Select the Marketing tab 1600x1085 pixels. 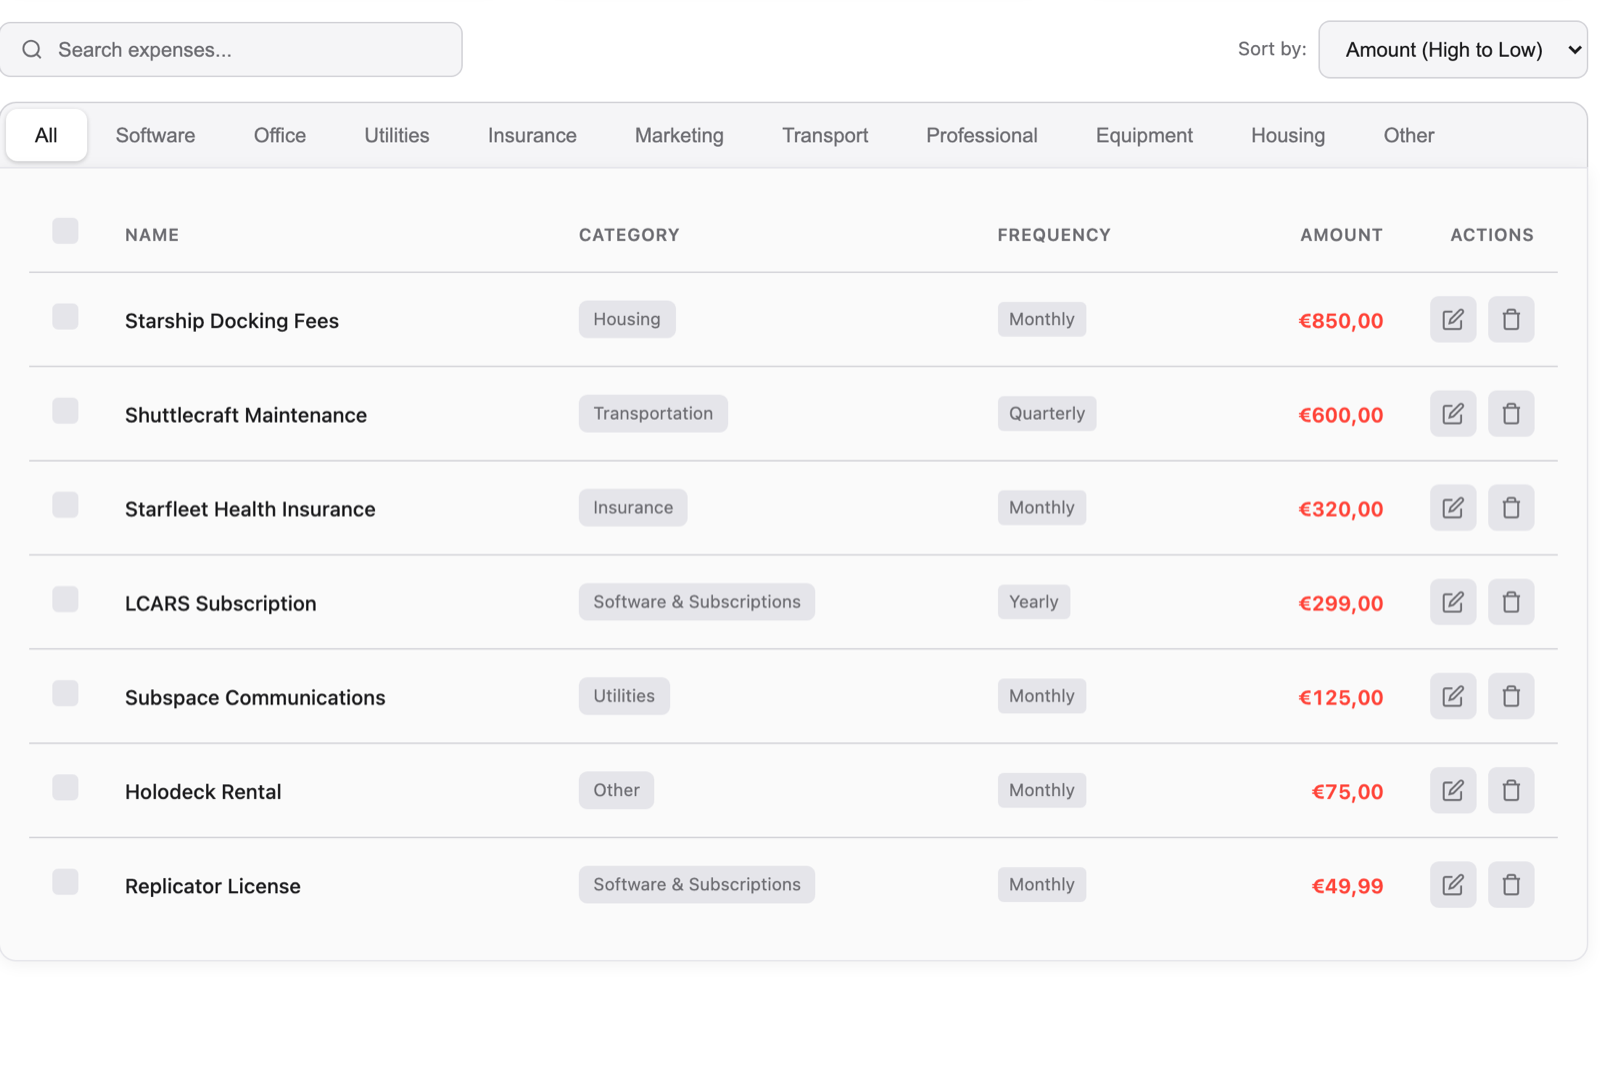(679, 135)
